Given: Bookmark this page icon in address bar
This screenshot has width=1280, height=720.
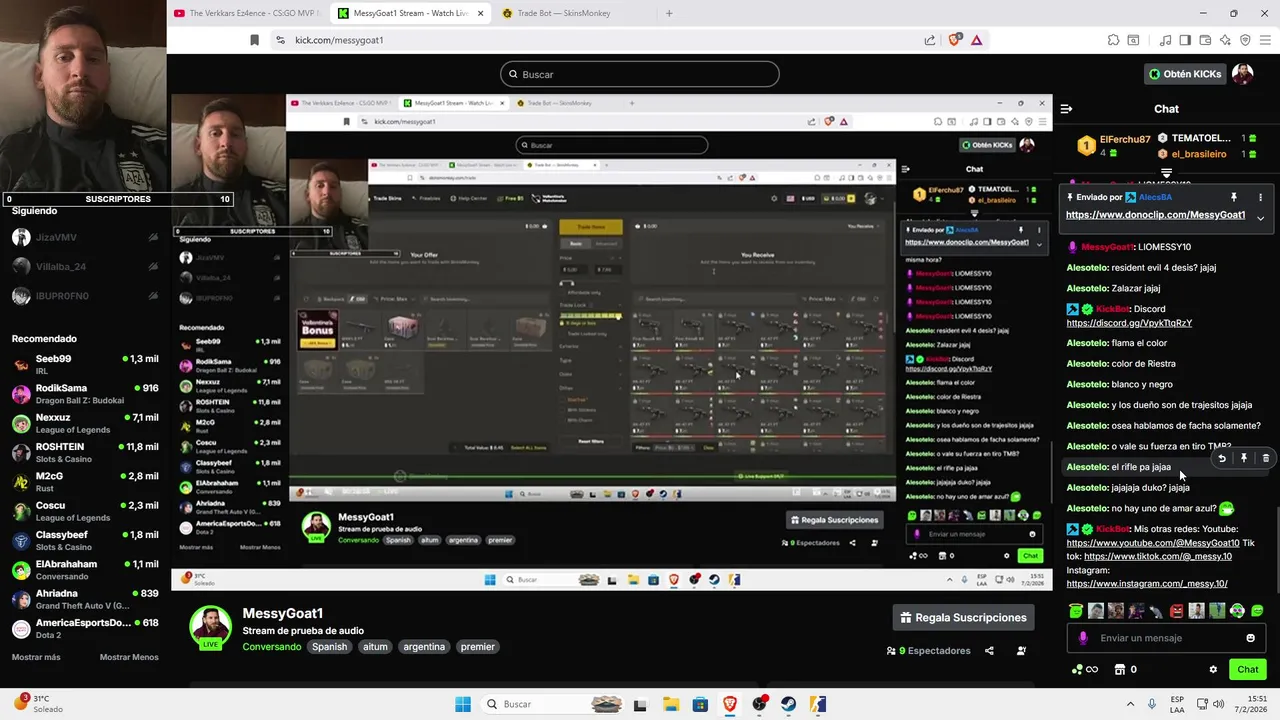Looking at the screenshot, I should pyautogui.click(x=255, y=40).
